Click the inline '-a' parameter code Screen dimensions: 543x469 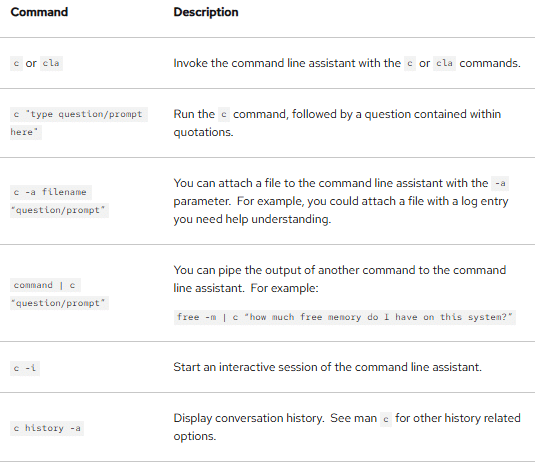(x=500, y=183)
